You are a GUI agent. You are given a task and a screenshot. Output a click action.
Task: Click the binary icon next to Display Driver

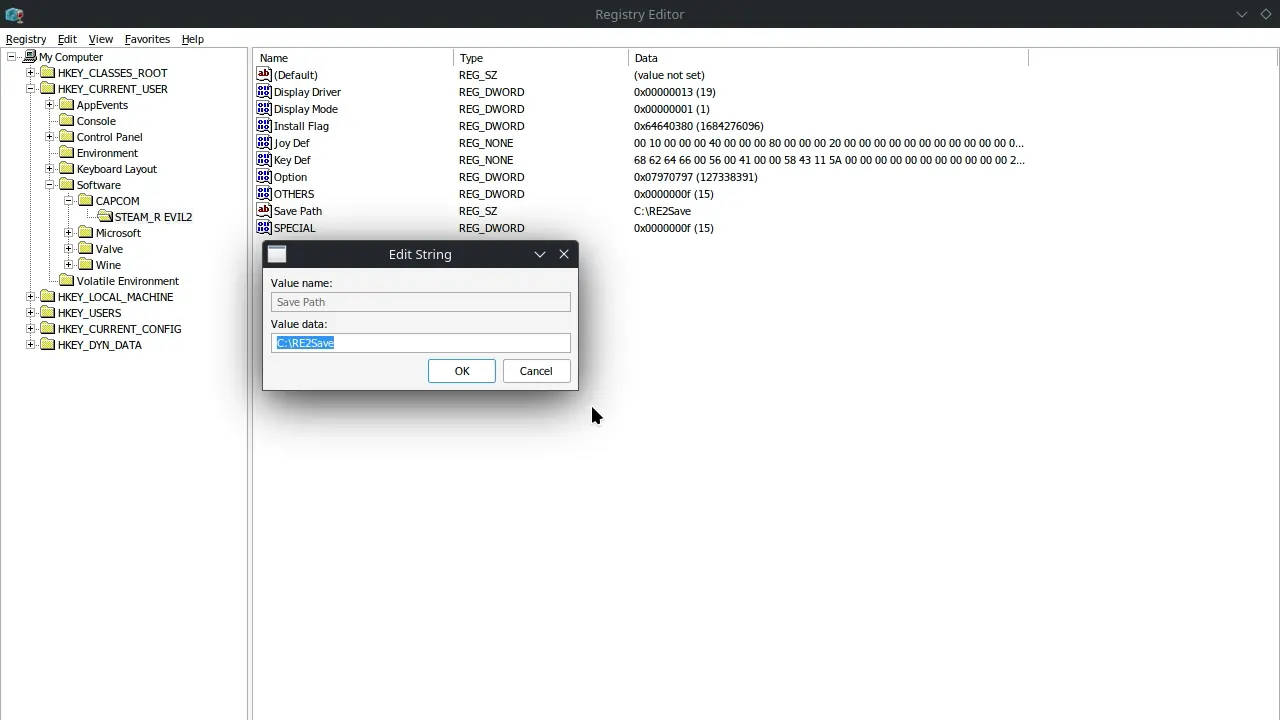pyautogui.click(x=264, y=92)
